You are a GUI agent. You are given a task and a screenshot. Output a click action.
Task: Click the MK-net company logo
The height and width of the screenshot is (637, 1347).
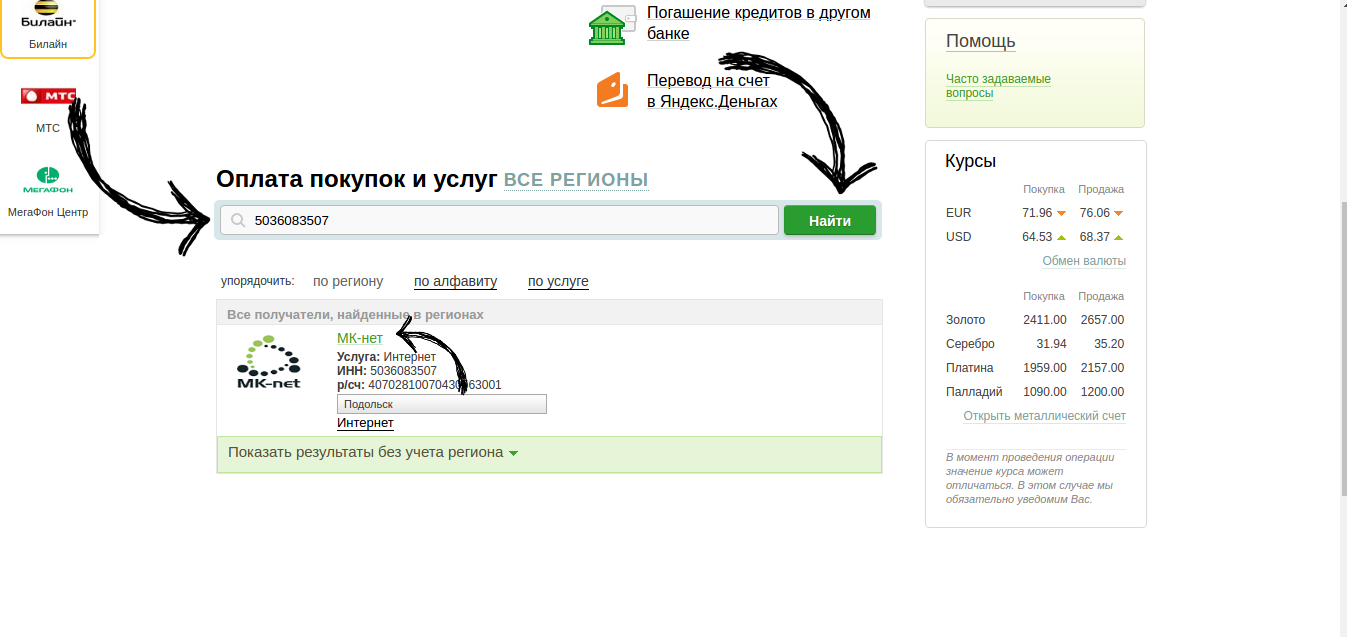click(268, 363)
